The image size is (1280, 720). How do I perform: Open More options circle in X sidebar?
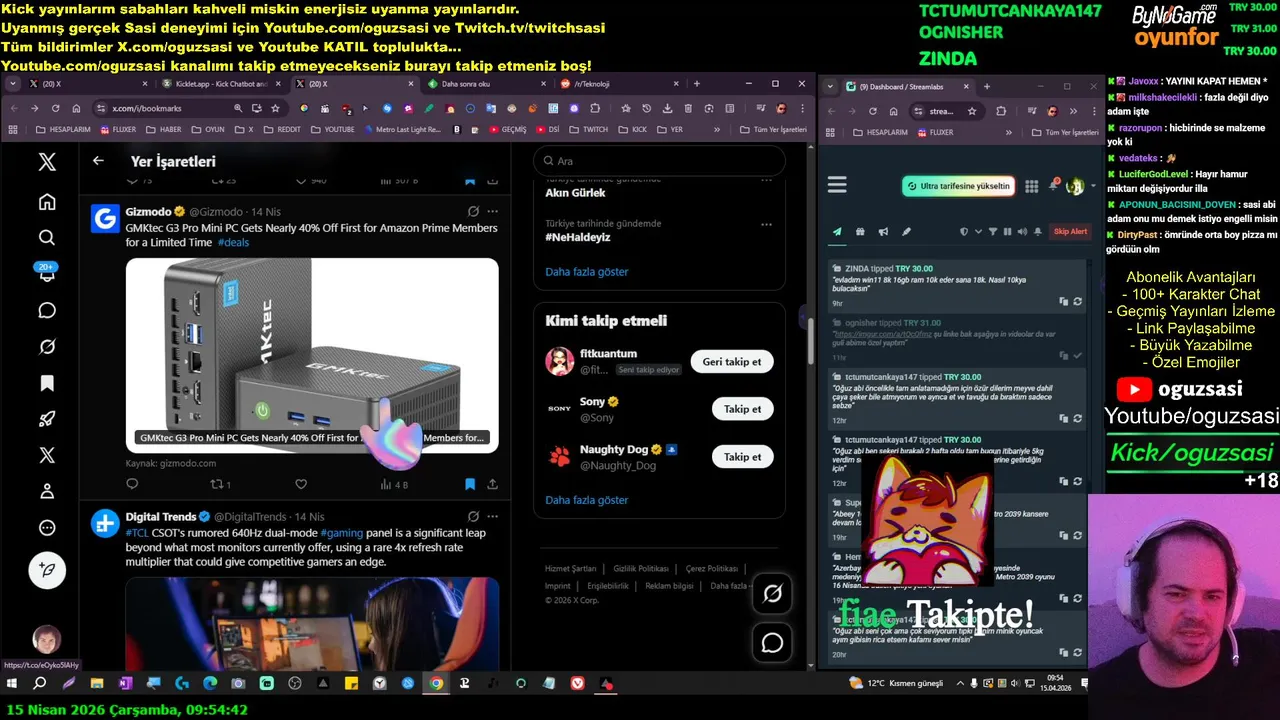click(47, 528)
